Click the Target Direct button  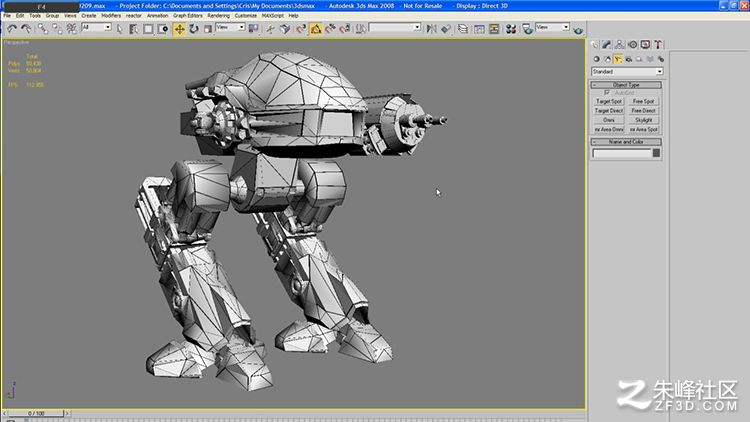(x=609, y=111)
